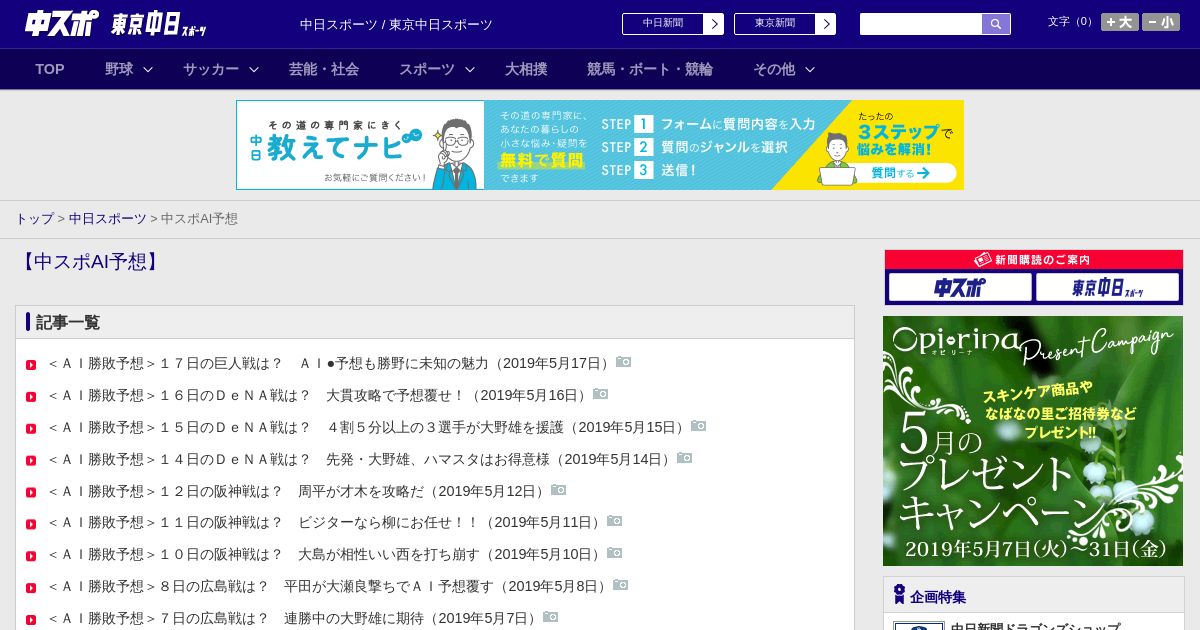The height and width of the screenshot is (630, 1200).
Task: Click the camera icon on the 5月15日 article
Action: (x=699, y=426)
